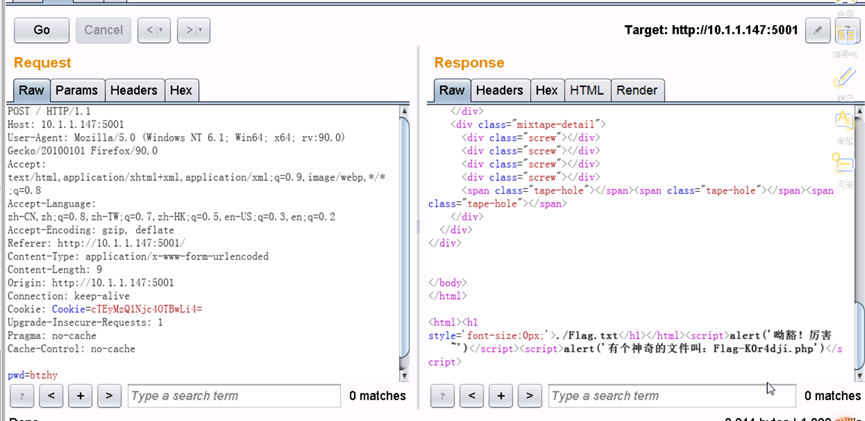Select the Response Raw tab

pos(452,90)
